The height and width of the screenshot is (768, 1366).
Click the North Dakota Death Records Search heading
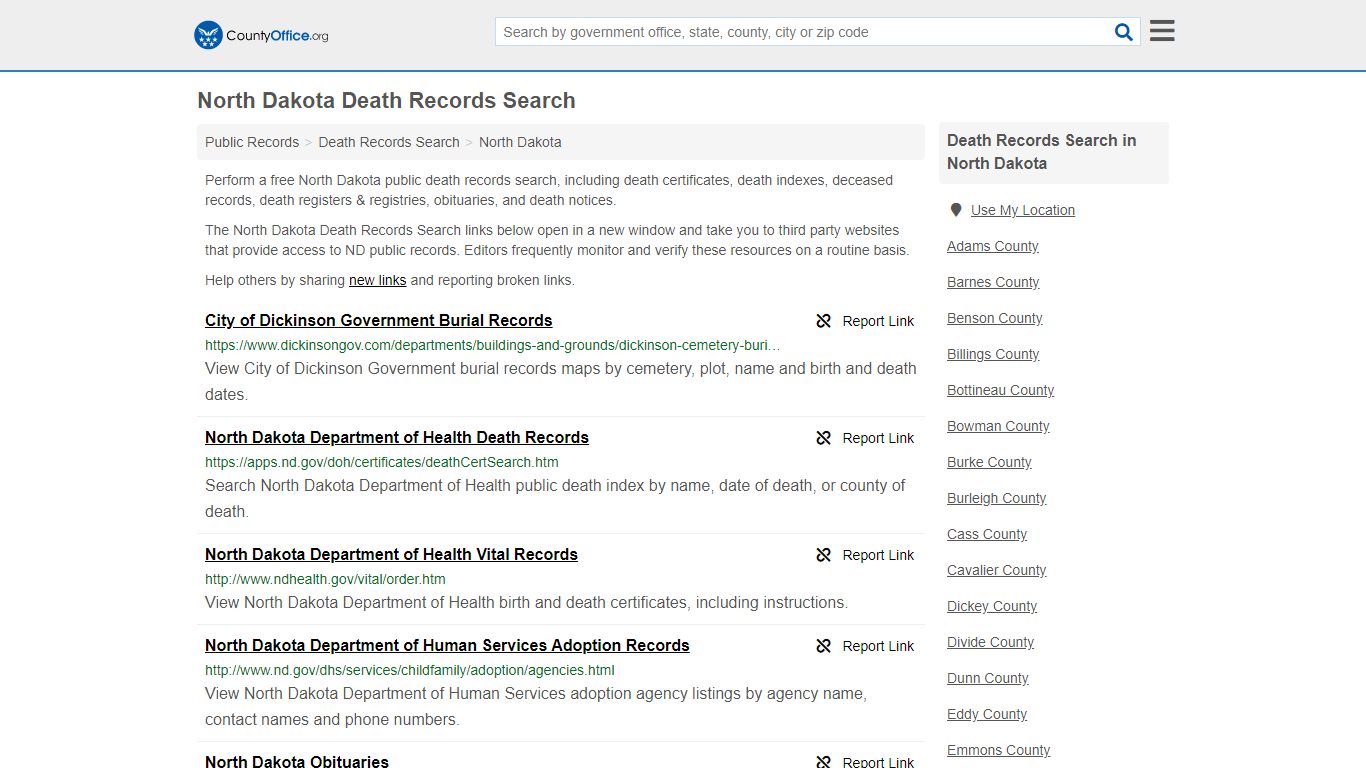click(386, 101)
